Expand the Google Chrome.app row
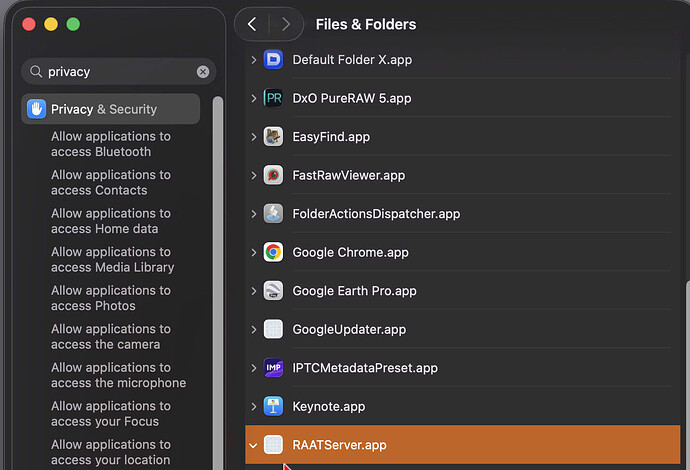The image size is (690, 470). (254, 252)
